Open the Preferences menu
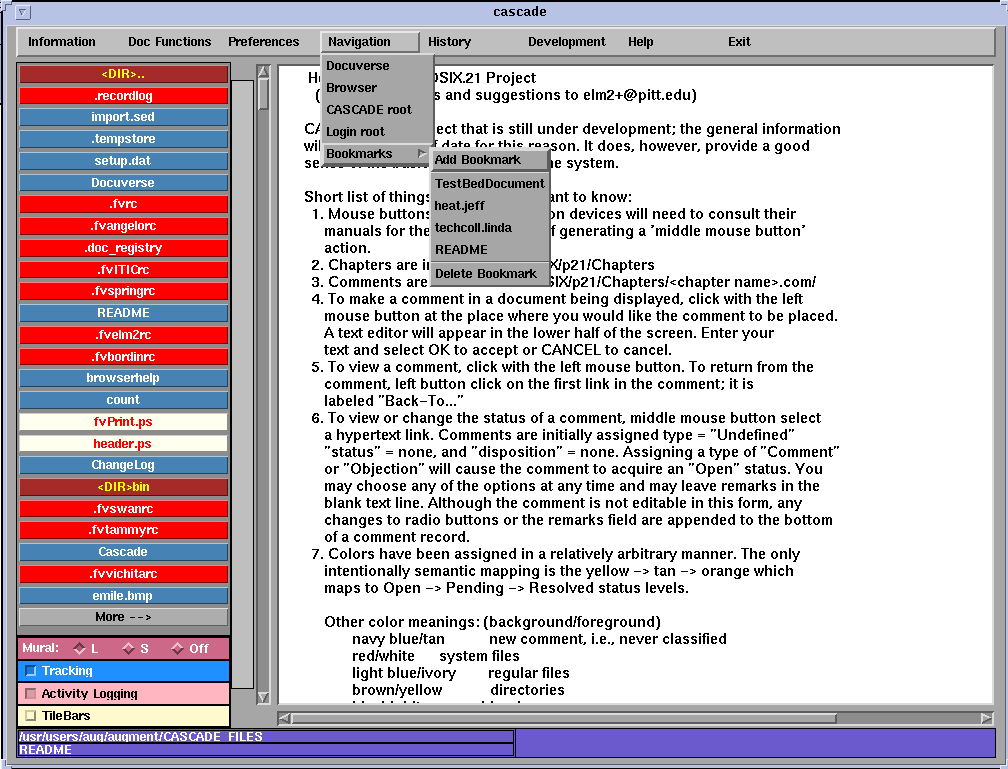Image resolution: width=1008 pixels, height=769 pixels. coord(264,42)
